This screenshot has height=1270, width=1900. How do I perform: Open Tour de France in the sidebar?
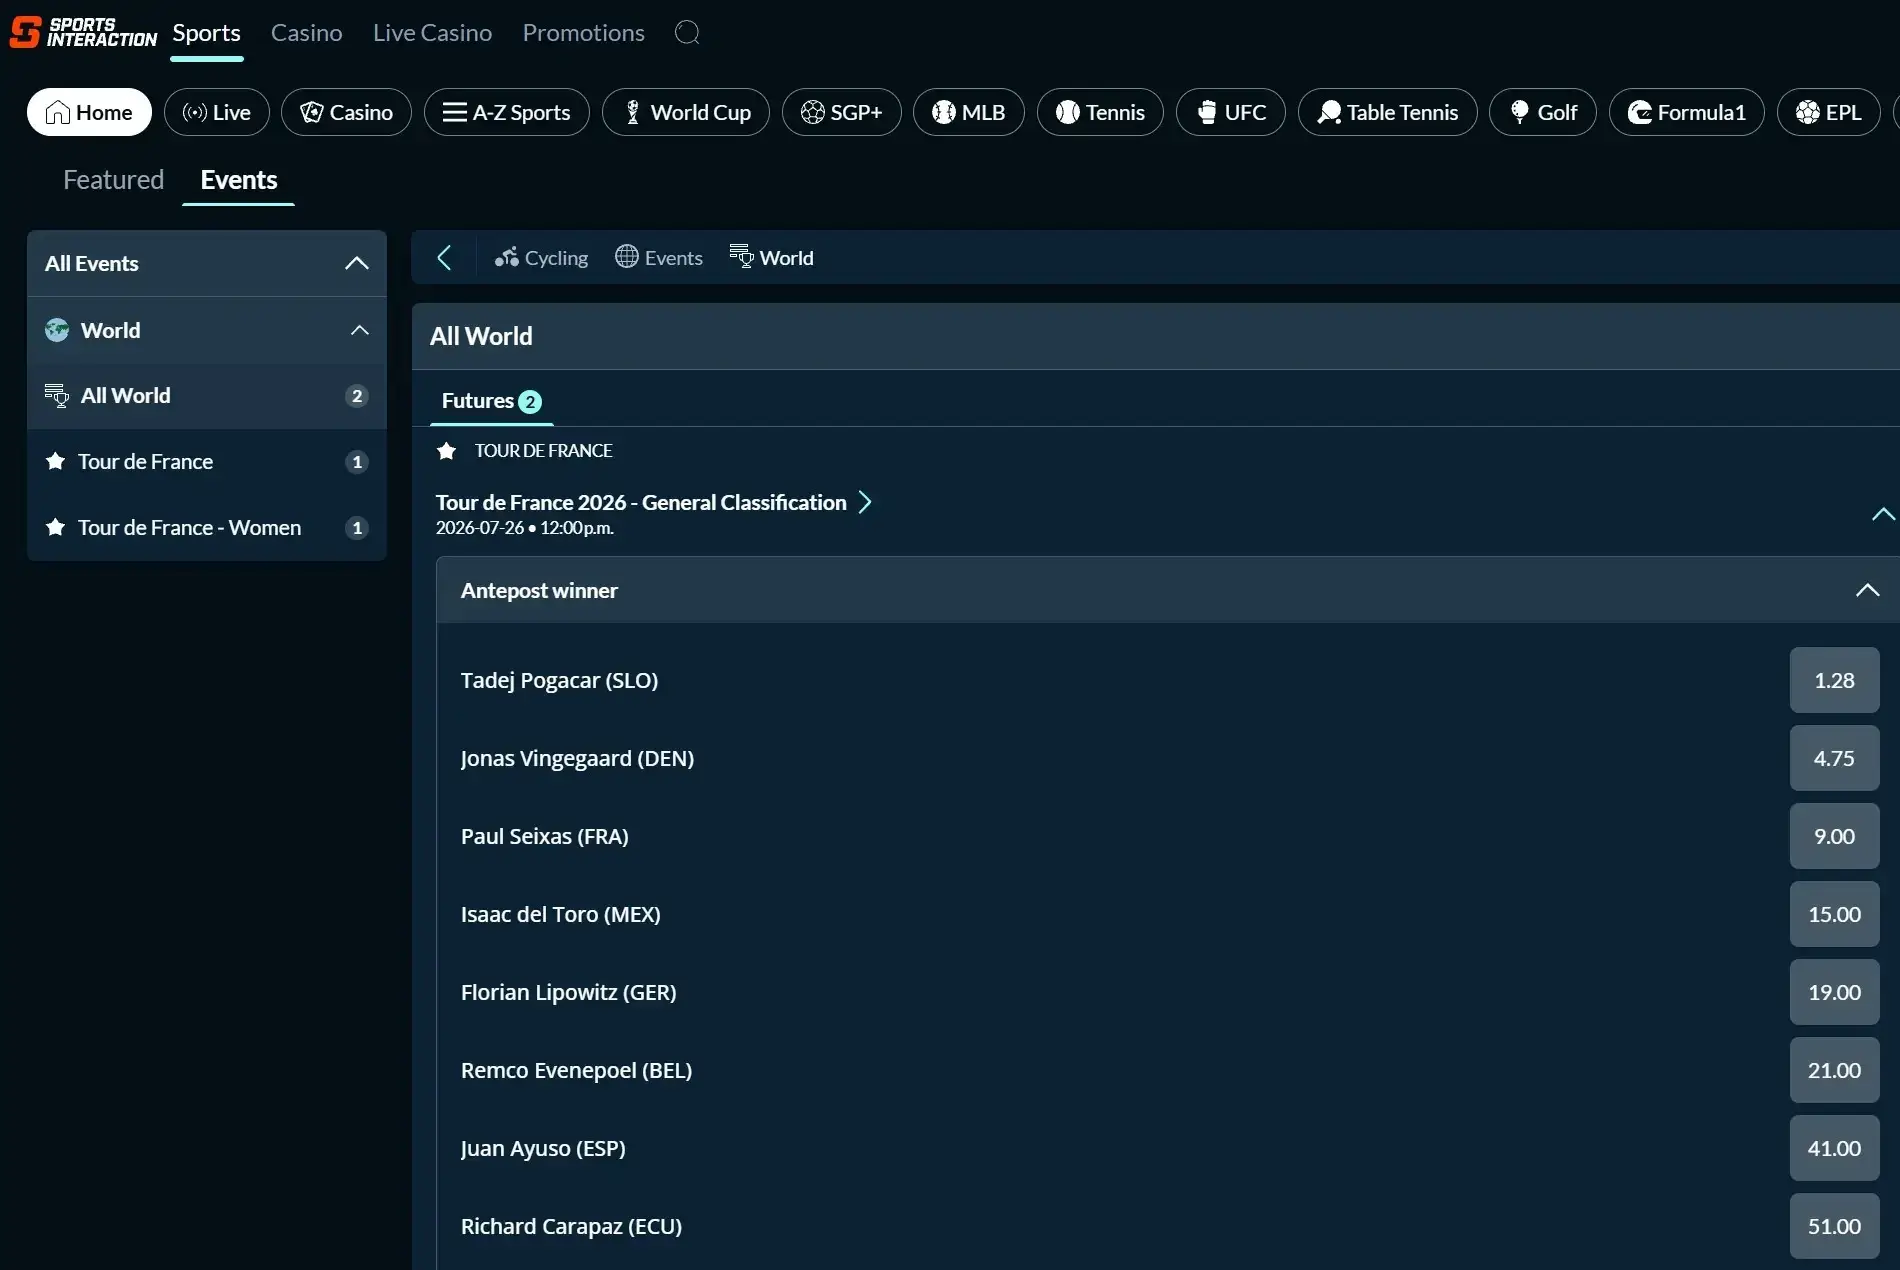[207, 462]
